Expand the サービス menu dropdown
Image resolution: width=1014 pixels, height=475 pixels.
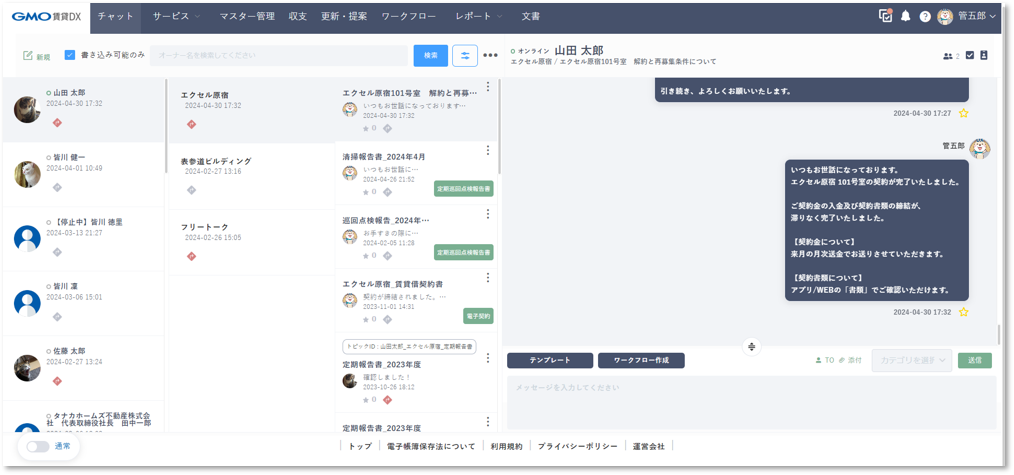177,17
